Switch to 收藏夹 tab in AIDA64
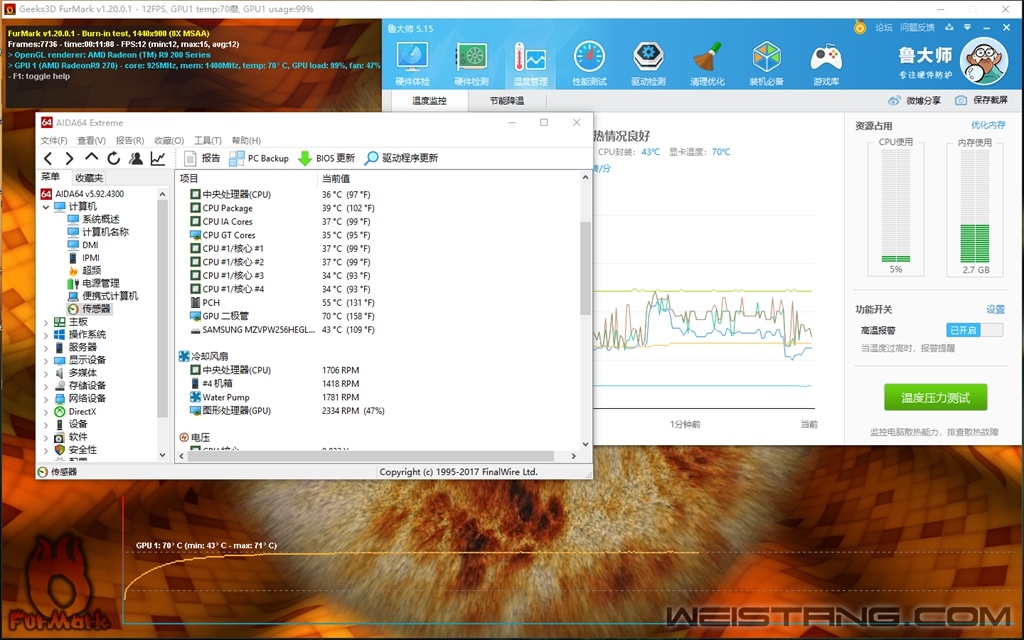This screenshot has height=640, width=1024. point(89,178)
